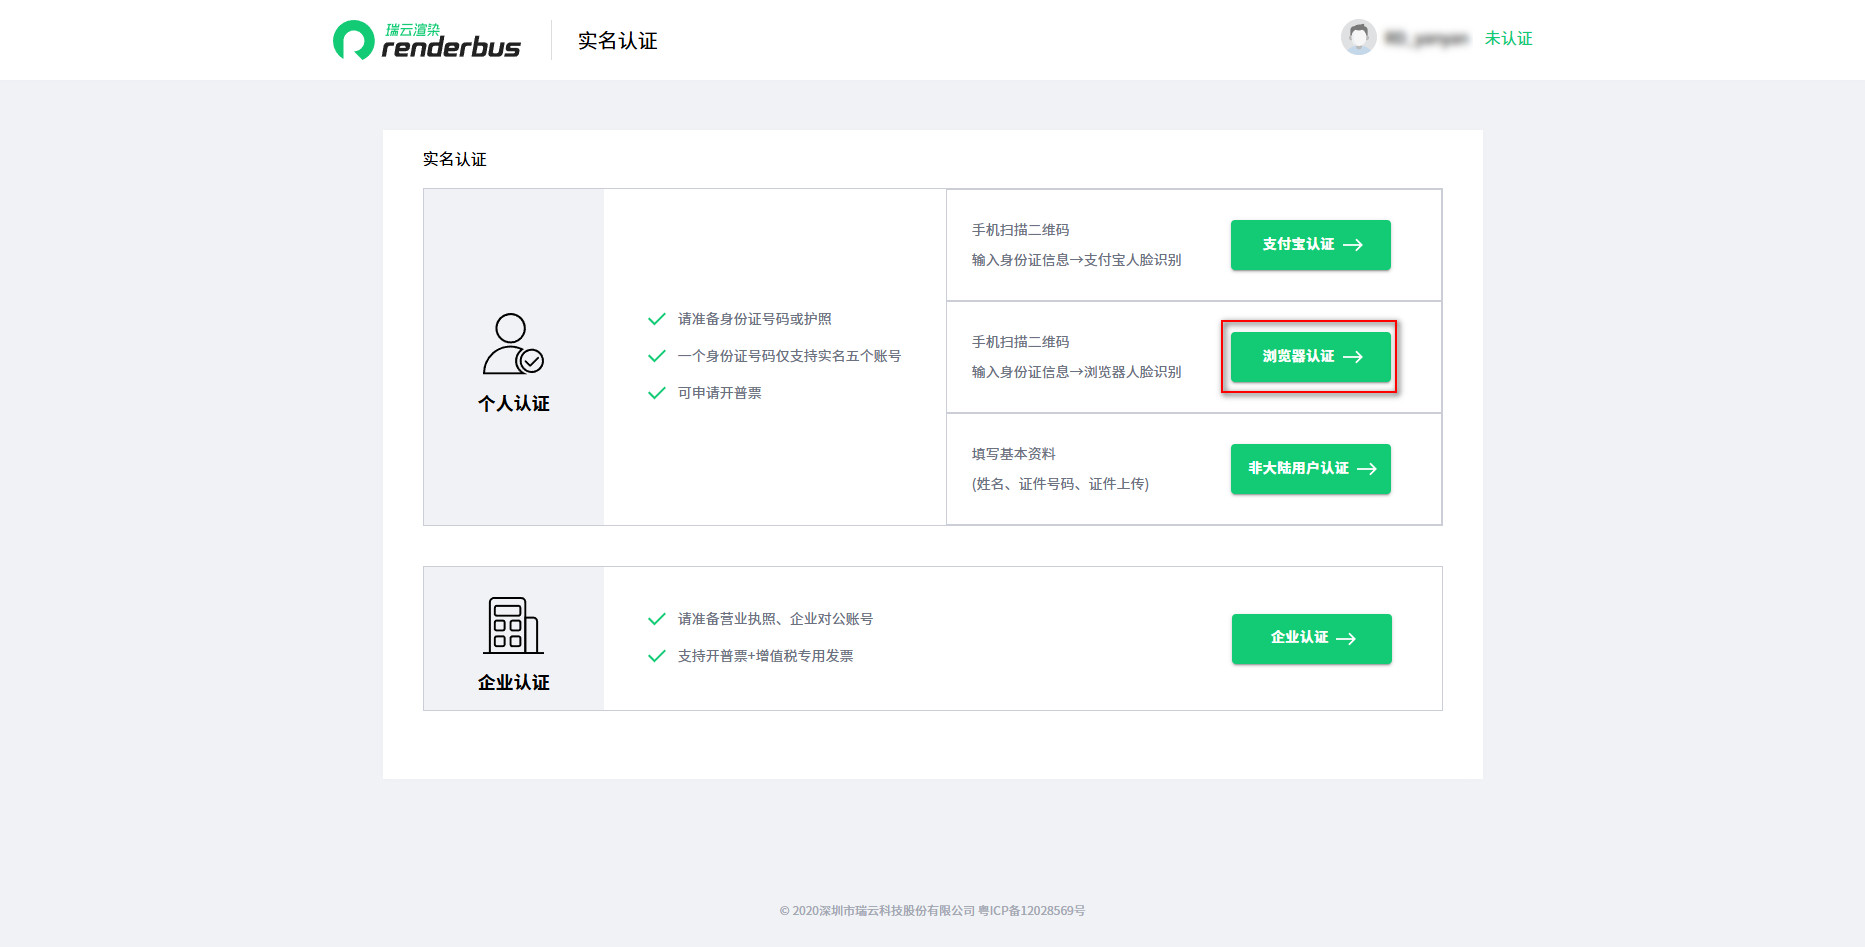Click the blurred username beside avatar
This screenshot has width=1865, height=947.
tap(1427, 38)
